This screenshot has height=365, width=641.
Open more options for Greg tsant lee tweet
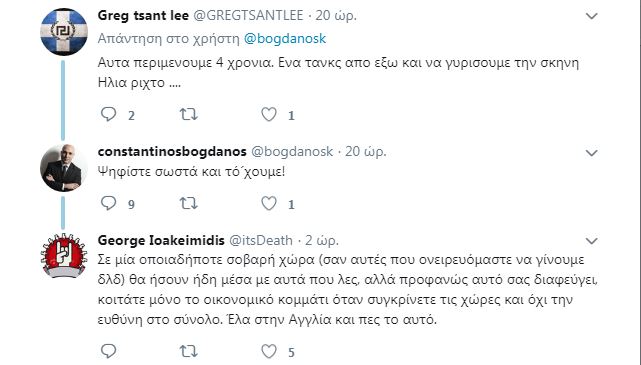592,16
